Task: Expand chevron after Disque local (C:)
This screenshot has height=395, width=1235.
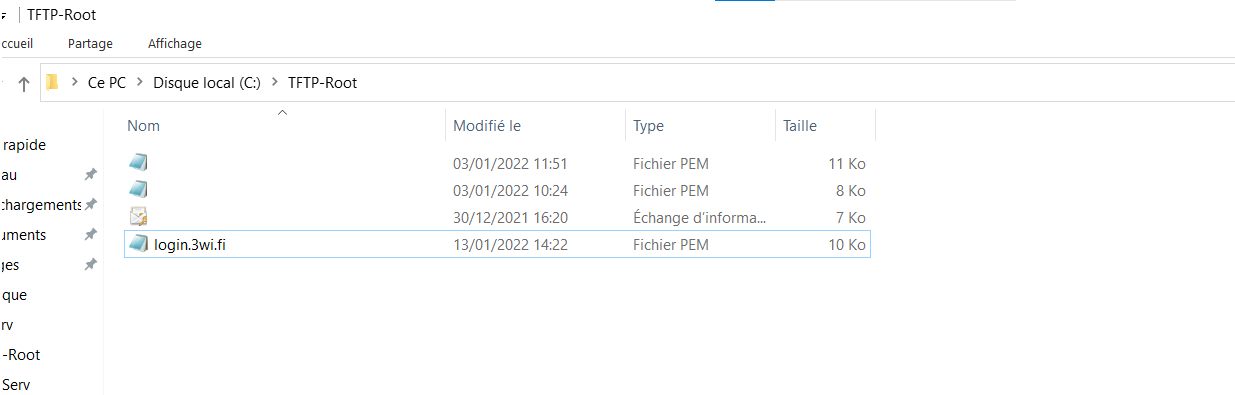Action: [x=274, y=83]
